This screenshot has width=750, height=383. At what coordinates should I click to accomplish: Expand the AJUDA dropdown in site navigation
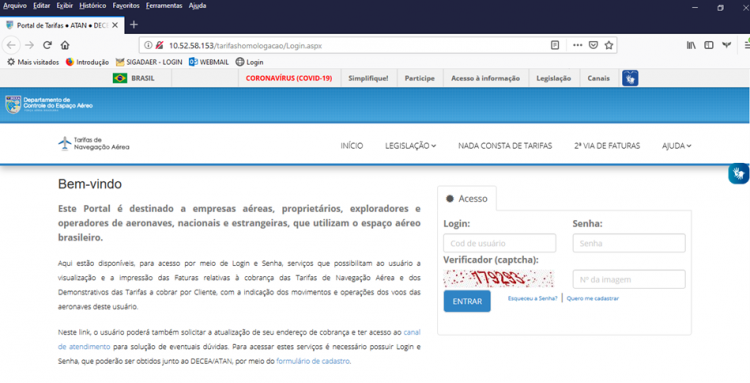point(676,146)
